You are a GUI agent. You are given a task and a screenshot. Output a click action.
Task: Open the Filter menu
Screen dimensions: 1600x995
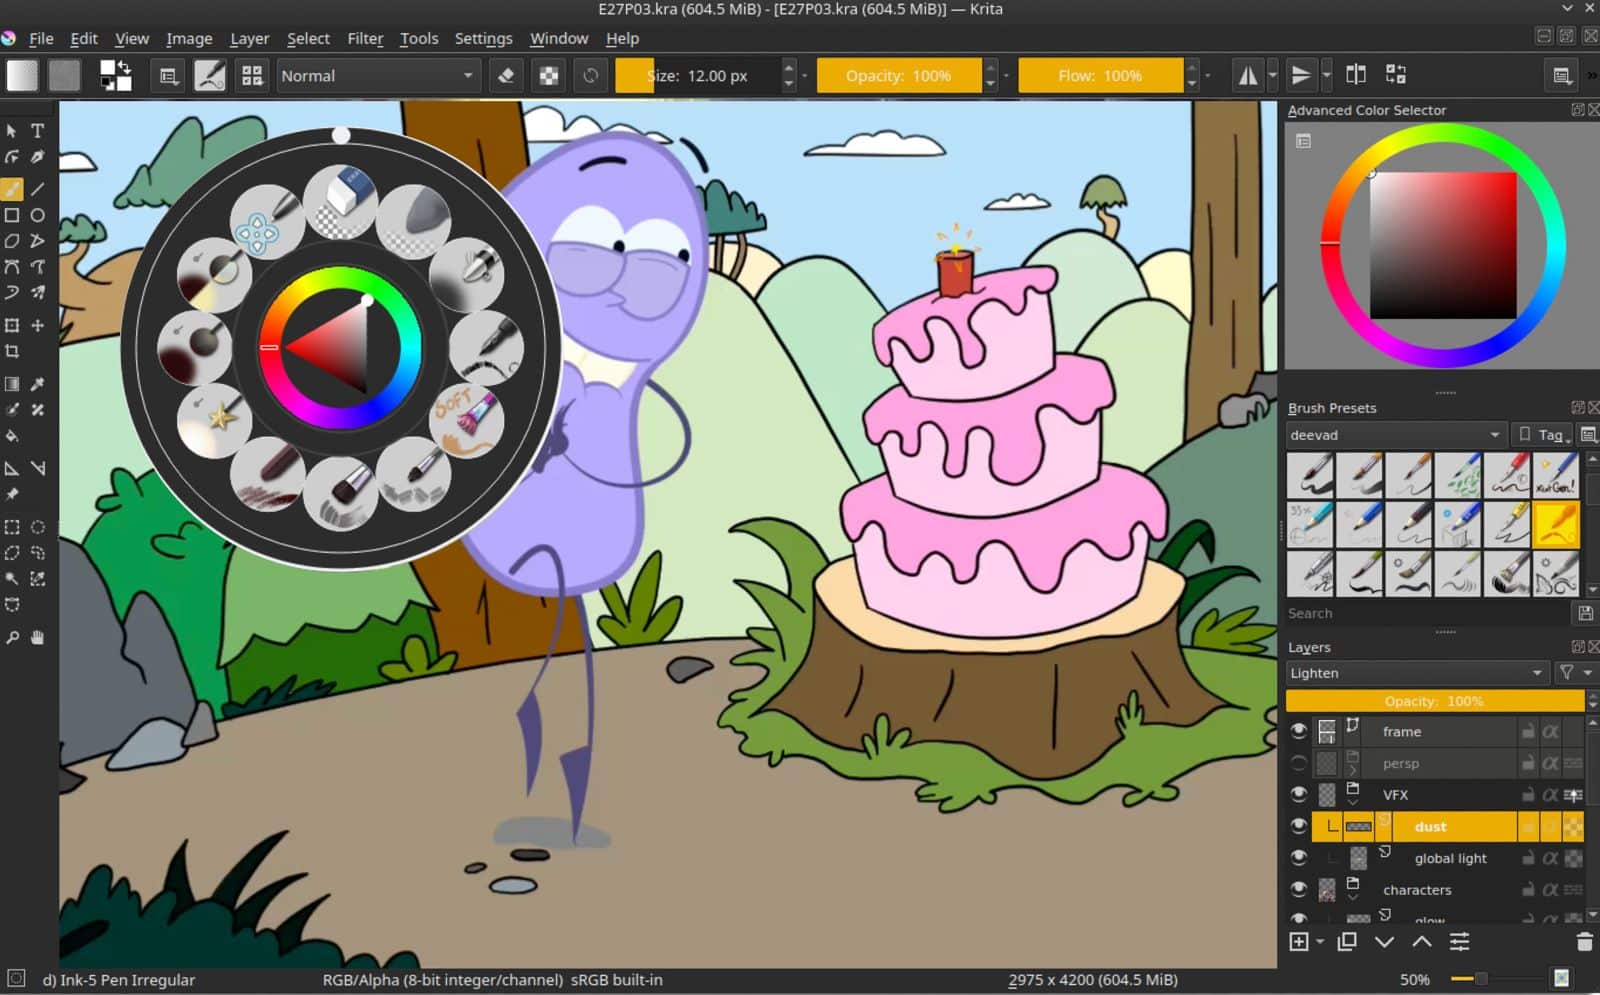point(365,38)
